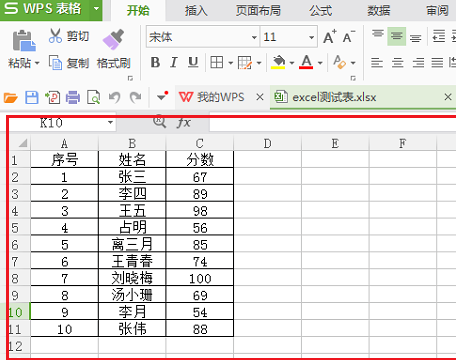This screenshot has height=360, width=456.
Task: Toggle bold formatting
Action: tap(155, 62)
